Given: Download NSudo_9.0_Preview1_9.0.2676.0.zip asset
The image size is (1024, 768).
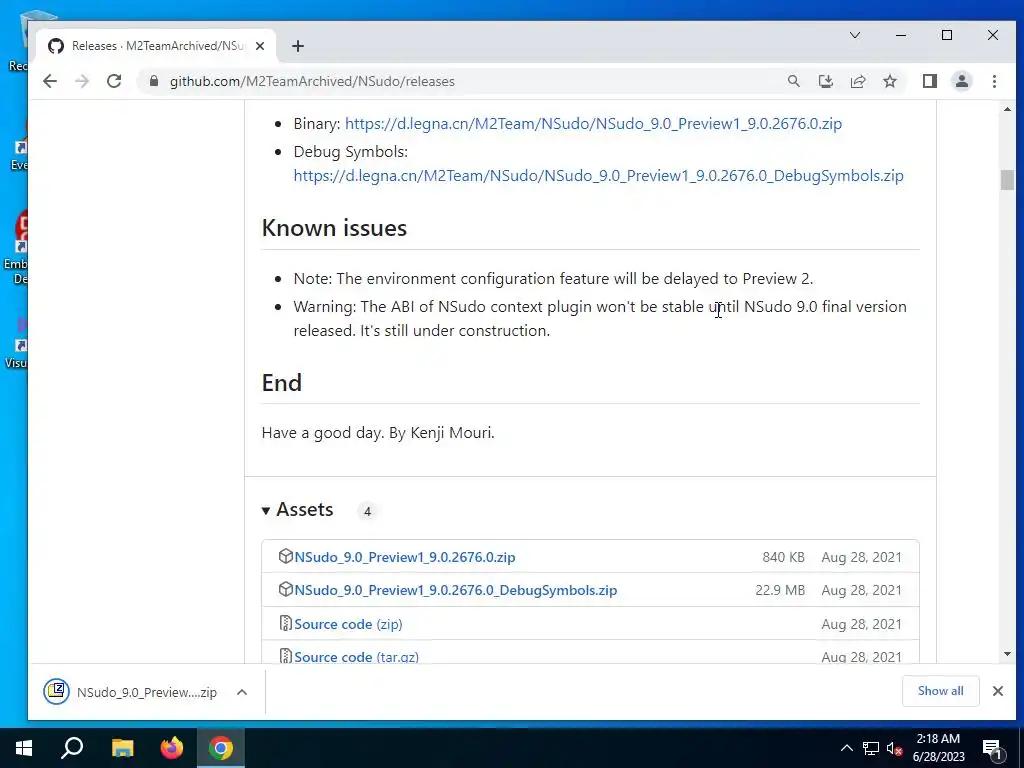Looking at the screenshot, I should tap(405, 557).
